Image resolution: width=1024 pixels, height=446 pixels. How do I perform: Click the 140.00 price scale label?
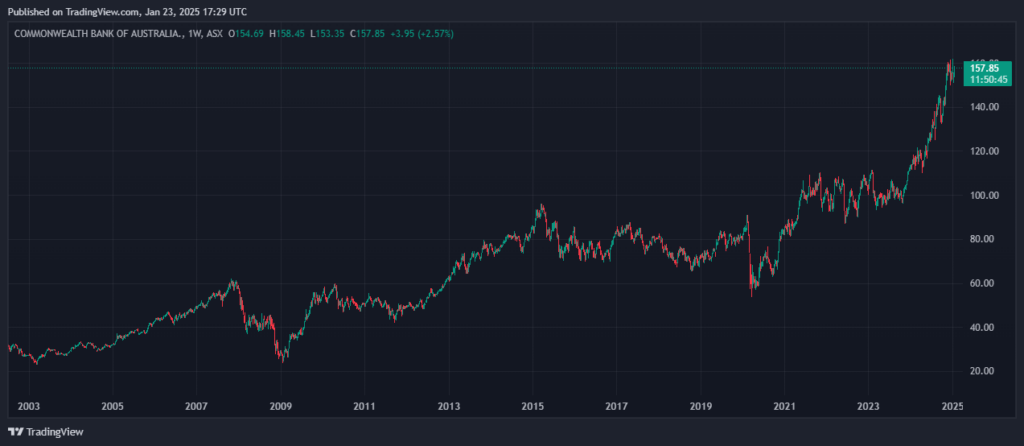click(985, 107)
